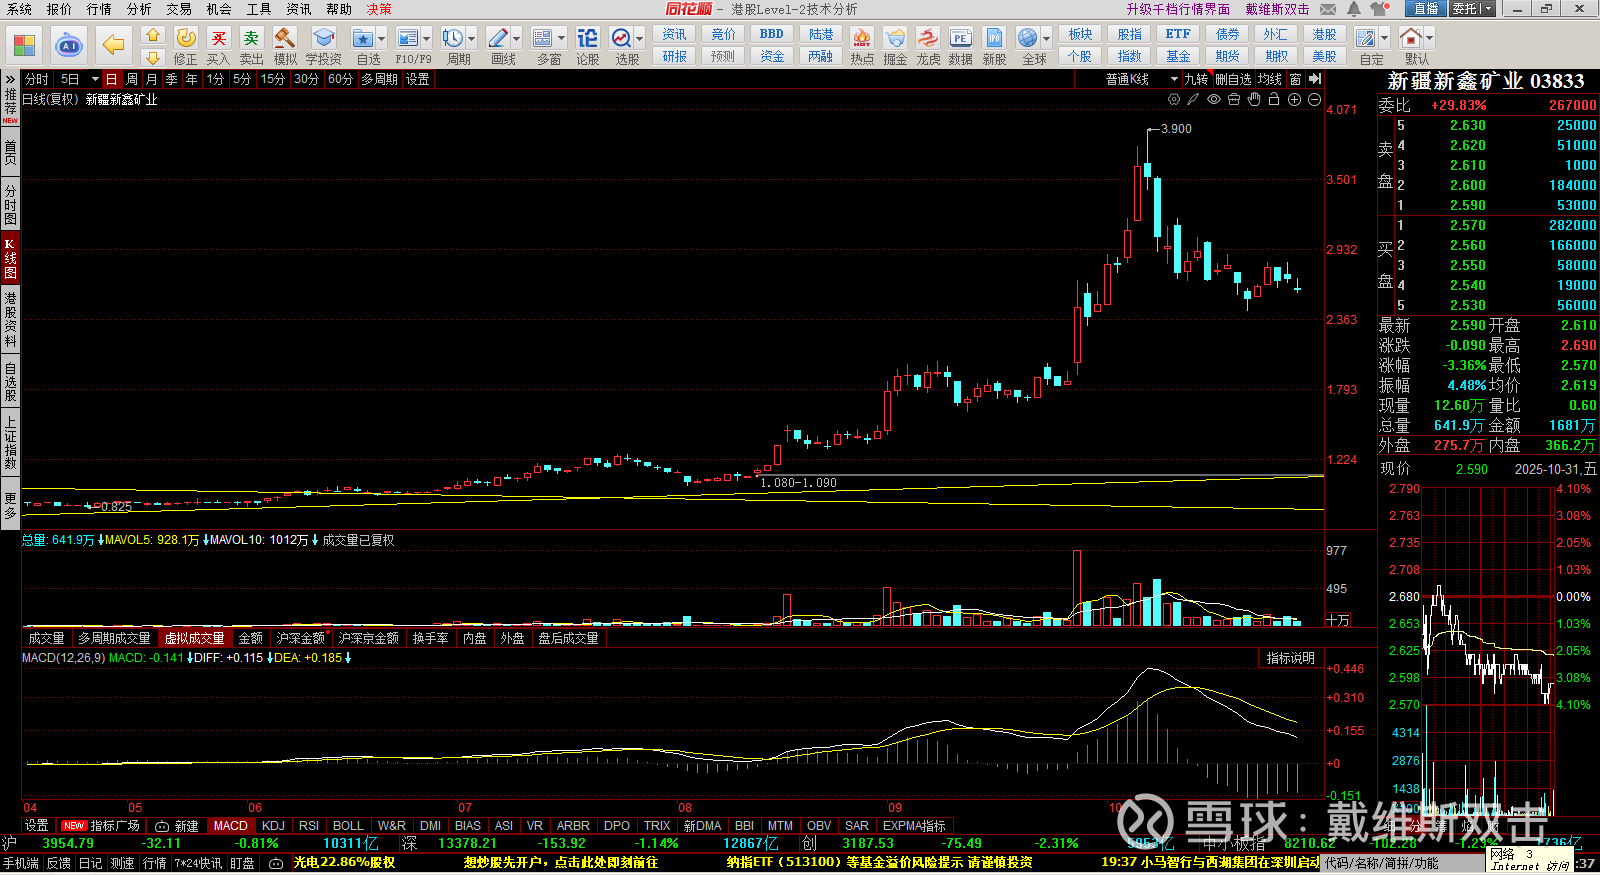Open the 分析 menu in menu bar
The image size is (1600, 875).
pos(139,9)
